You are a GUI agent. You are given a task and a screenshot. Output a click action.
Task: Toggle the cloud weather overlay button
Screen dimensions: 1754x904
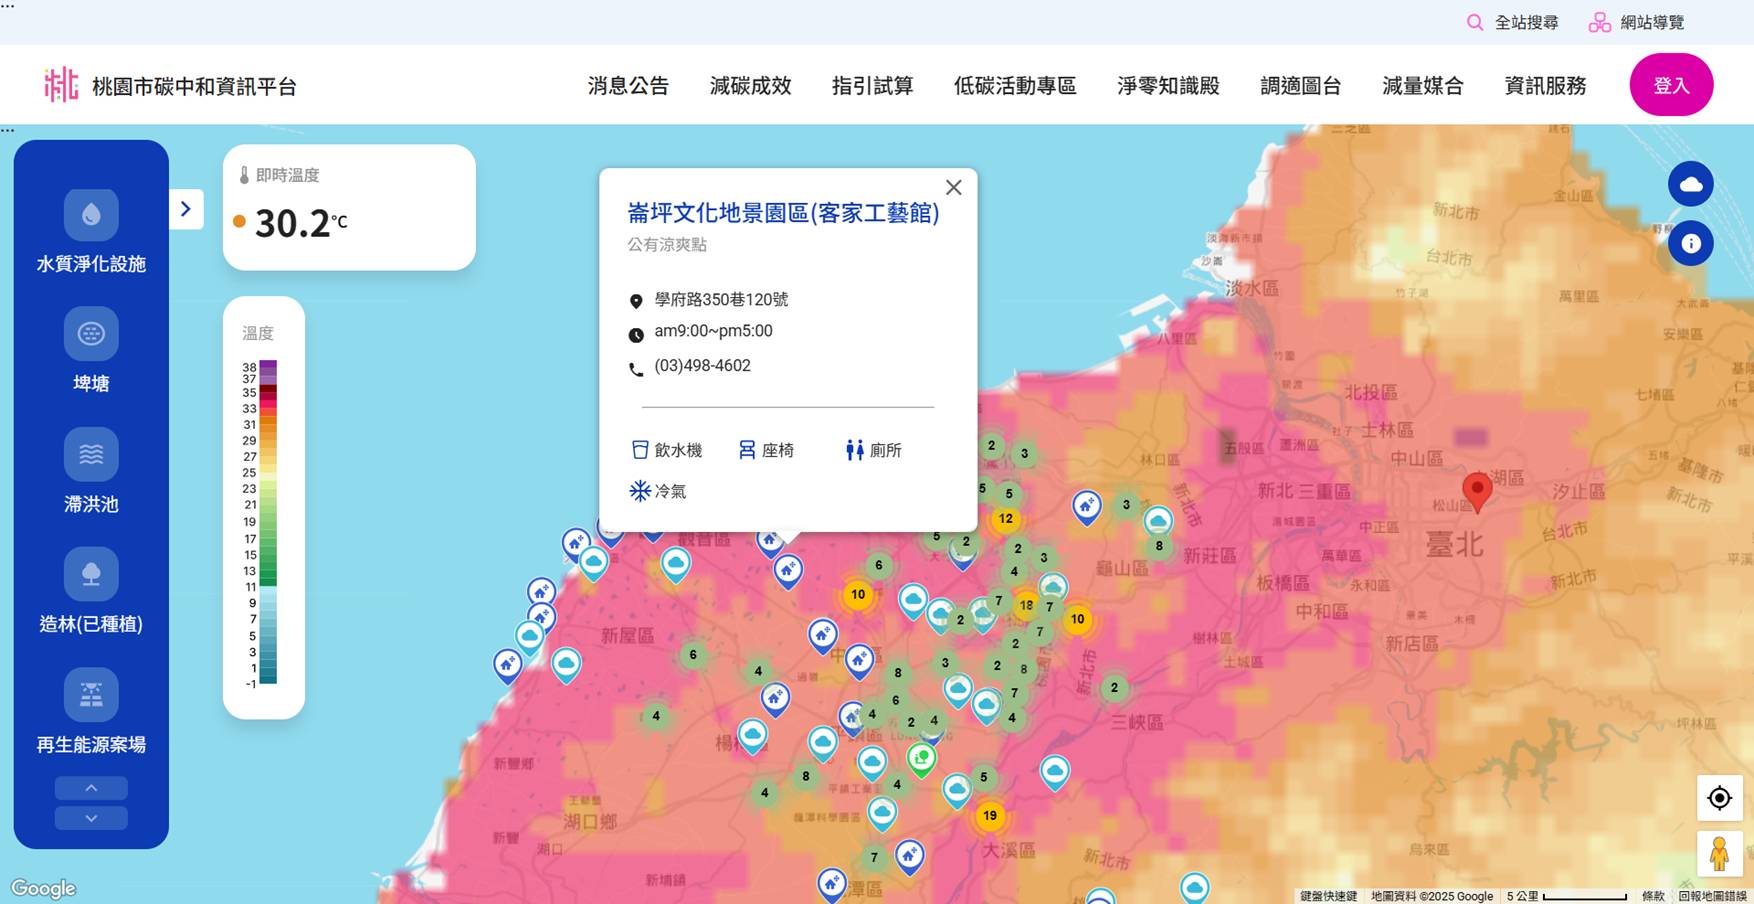click(x=1691, y=184)
